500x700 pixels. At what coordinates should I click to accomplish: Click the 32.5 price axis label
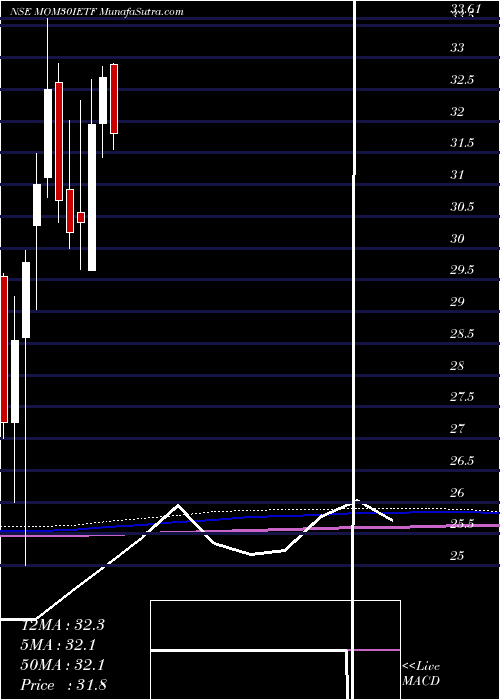tap(462, 80)
